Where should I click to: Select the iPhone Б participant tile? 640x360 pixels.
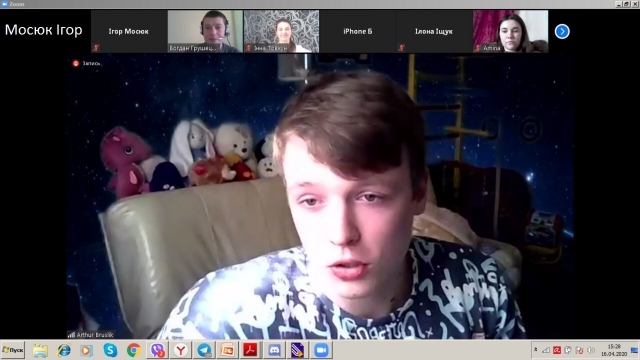(358, 31)
